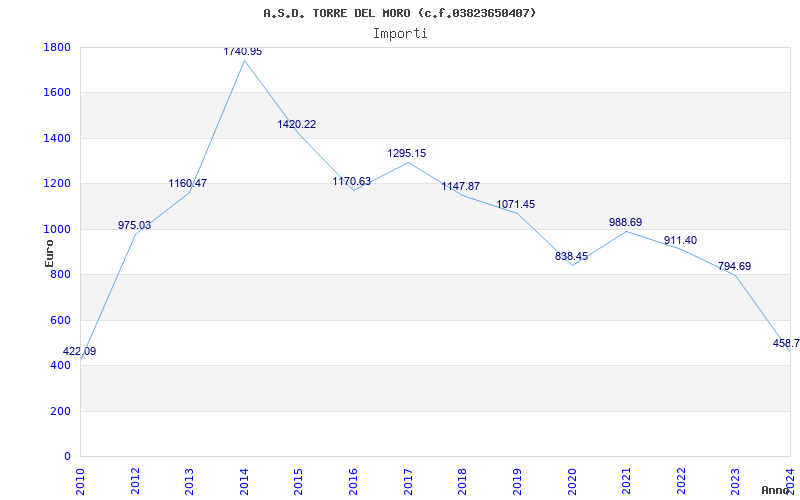Click the 1160.47 data label
The image size is (800, 500).
pos(188,184)
